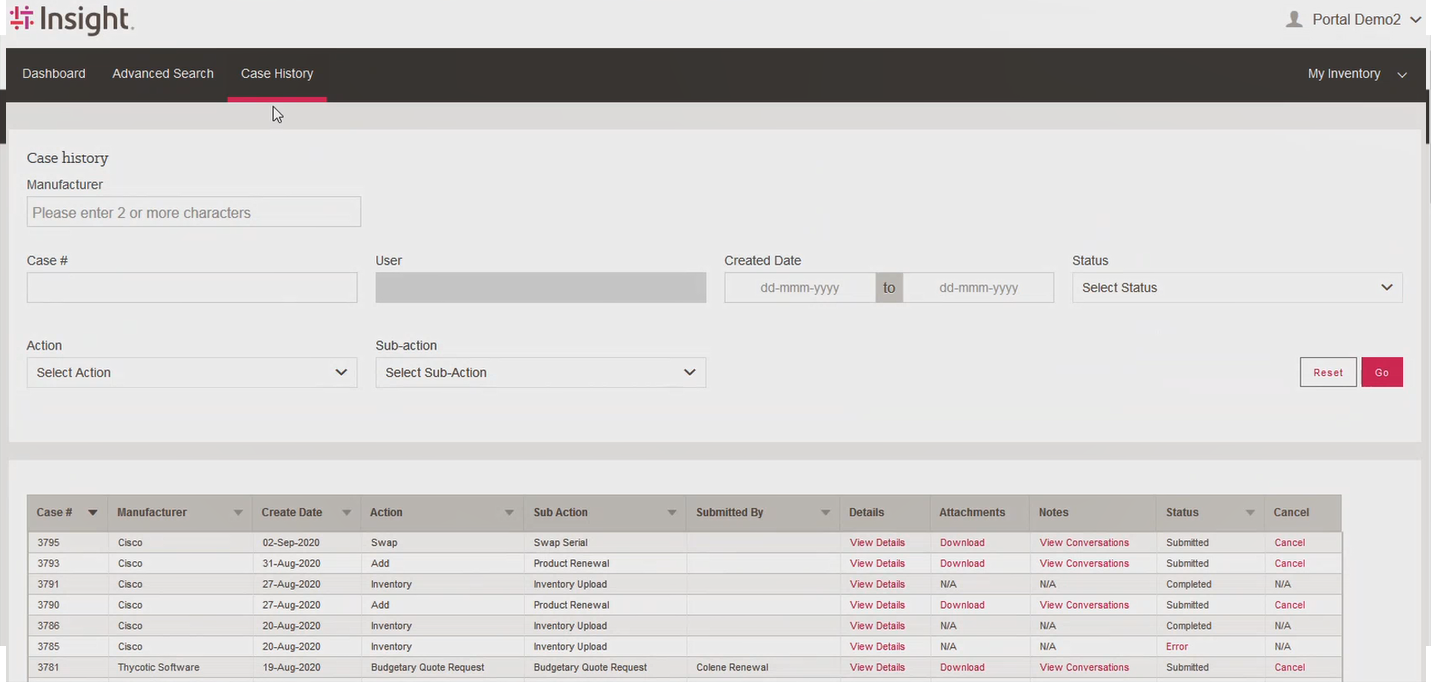Screen dimensions: 1431x682
Task: Open Submitted By column filter arrow
Action: (825, 512)
